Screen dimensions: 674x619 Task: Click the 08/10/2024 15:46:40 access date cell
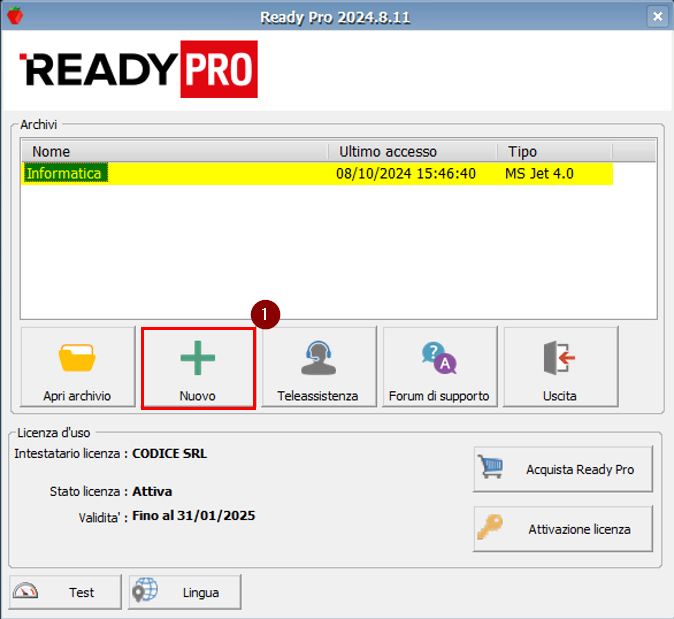pyautogui.click(x=406, y=174)
